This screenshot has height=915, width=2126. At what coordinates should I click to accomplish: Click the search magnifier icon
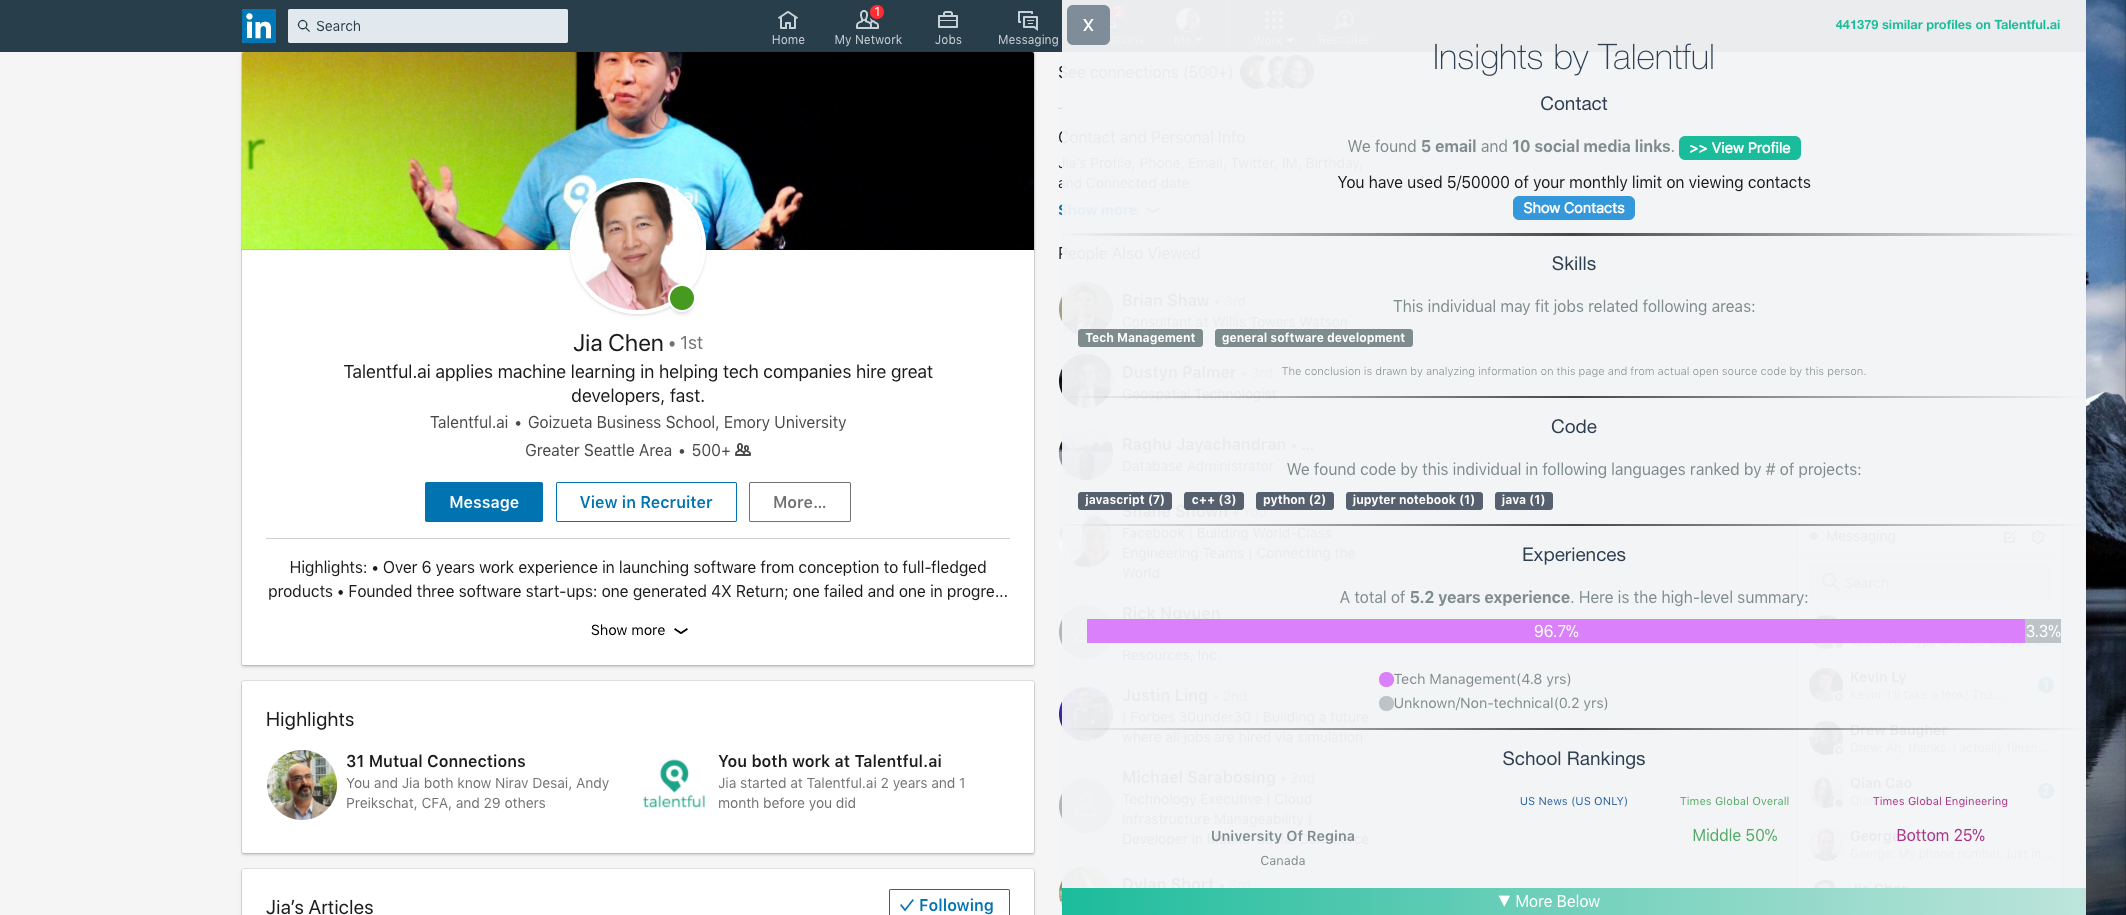tap(303, 25)
